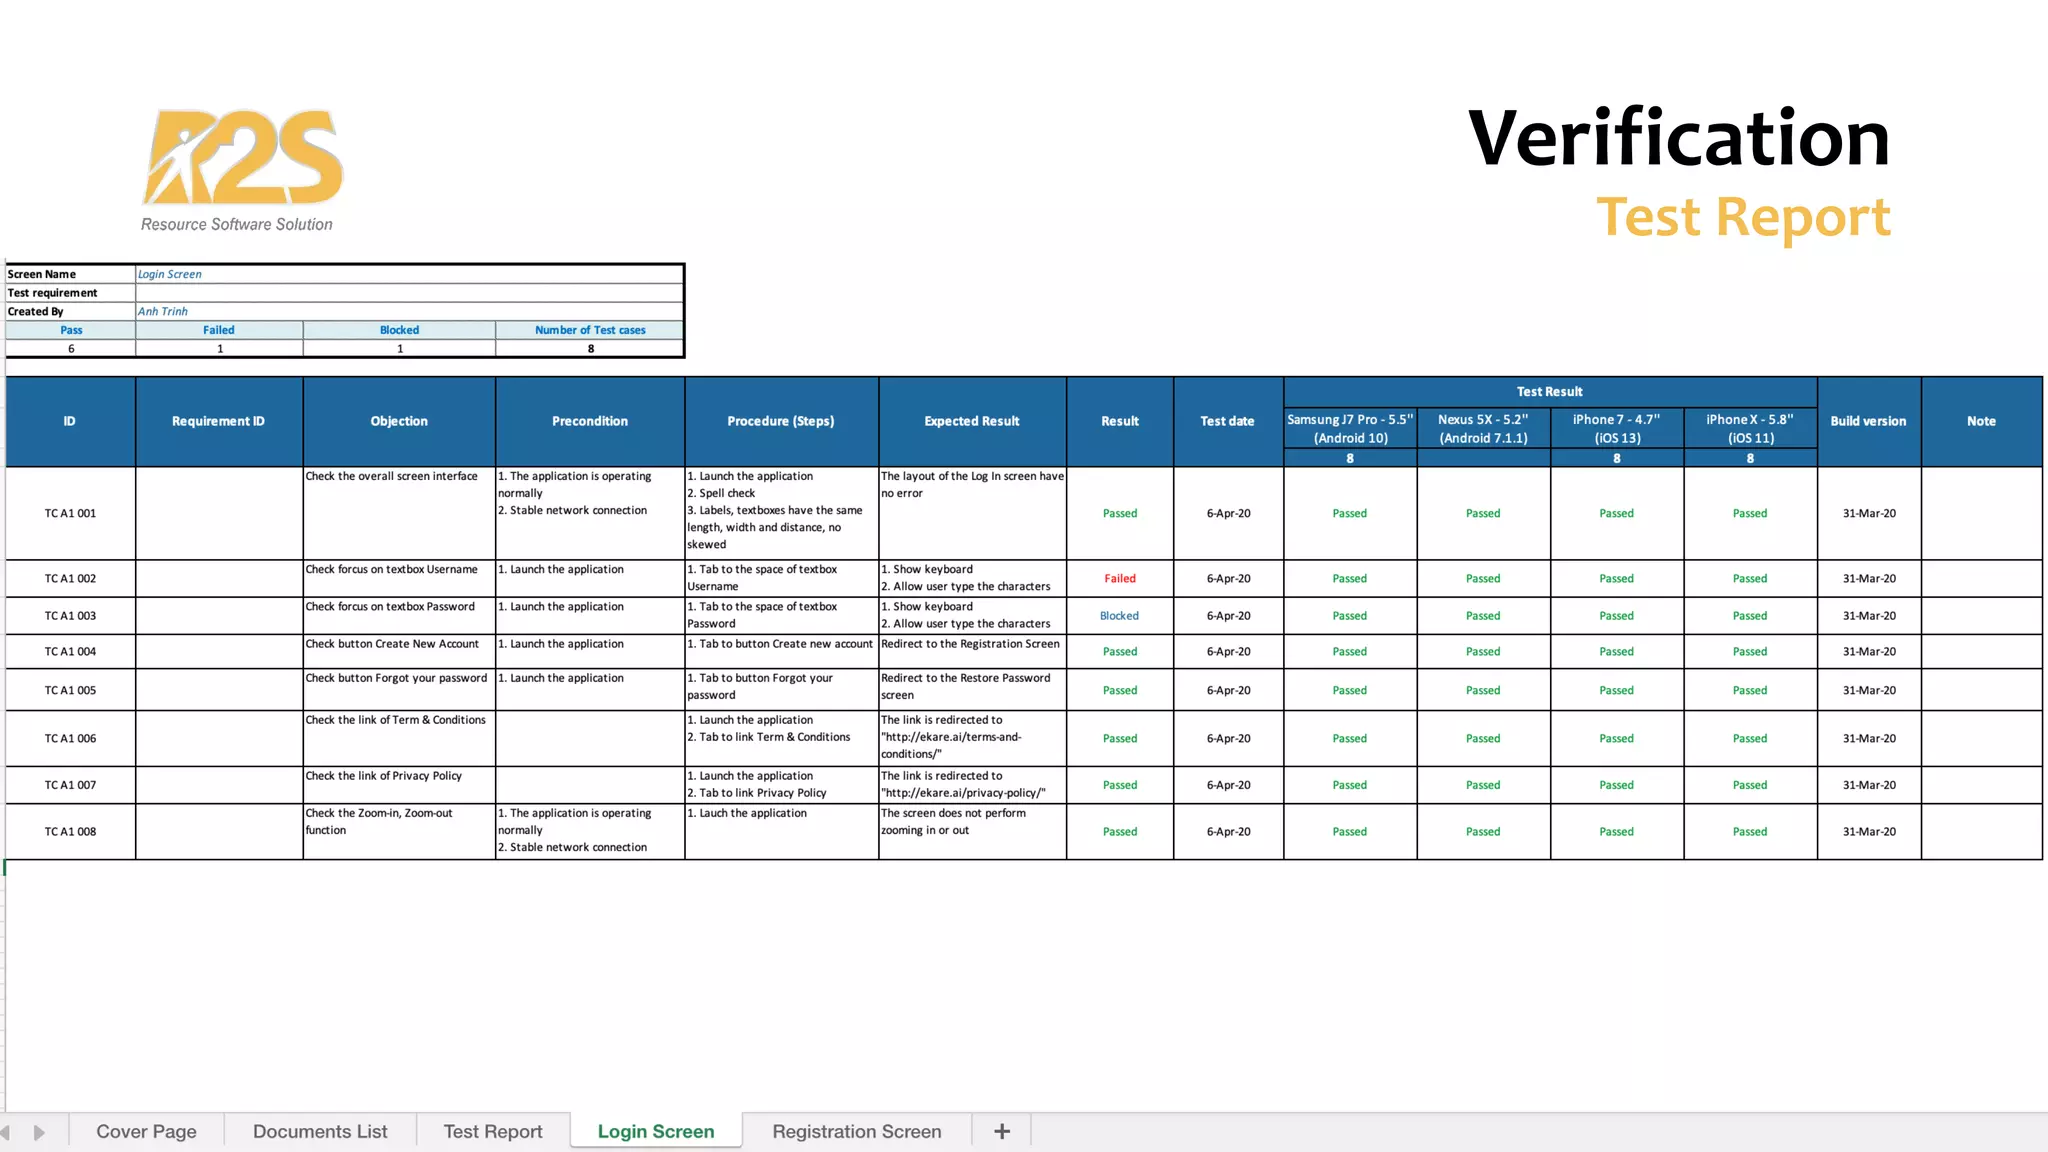Image resolution: width=2048 pixels, height=1152 pixels.
Task: Click the iPhone X device header cell
Action: pos(1750,429)
